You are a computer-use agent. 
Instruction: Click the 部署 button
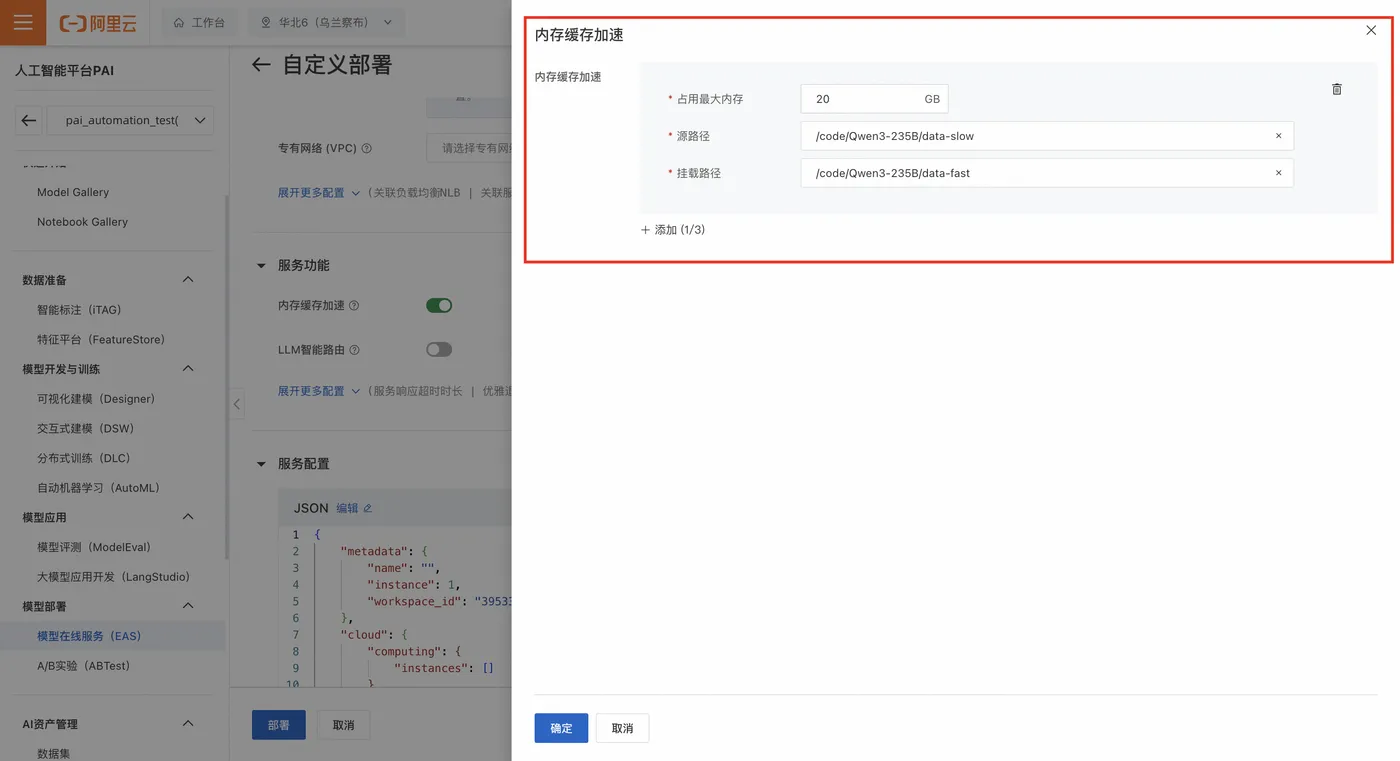pos(279,725)
